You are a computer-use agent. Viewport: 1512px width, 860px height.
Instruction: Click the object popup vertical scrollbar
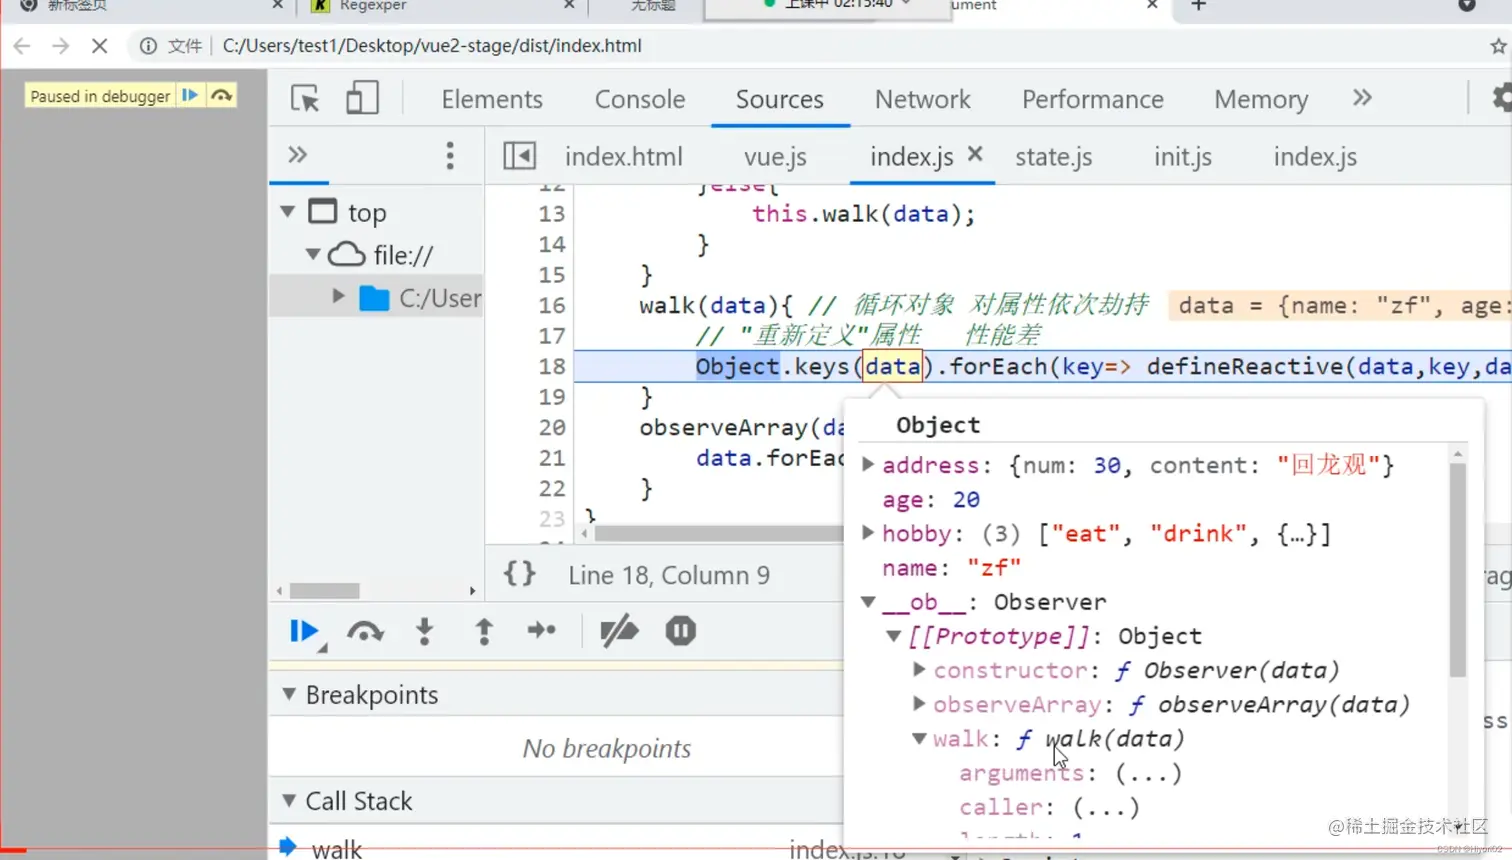(x=1458, y=570)
